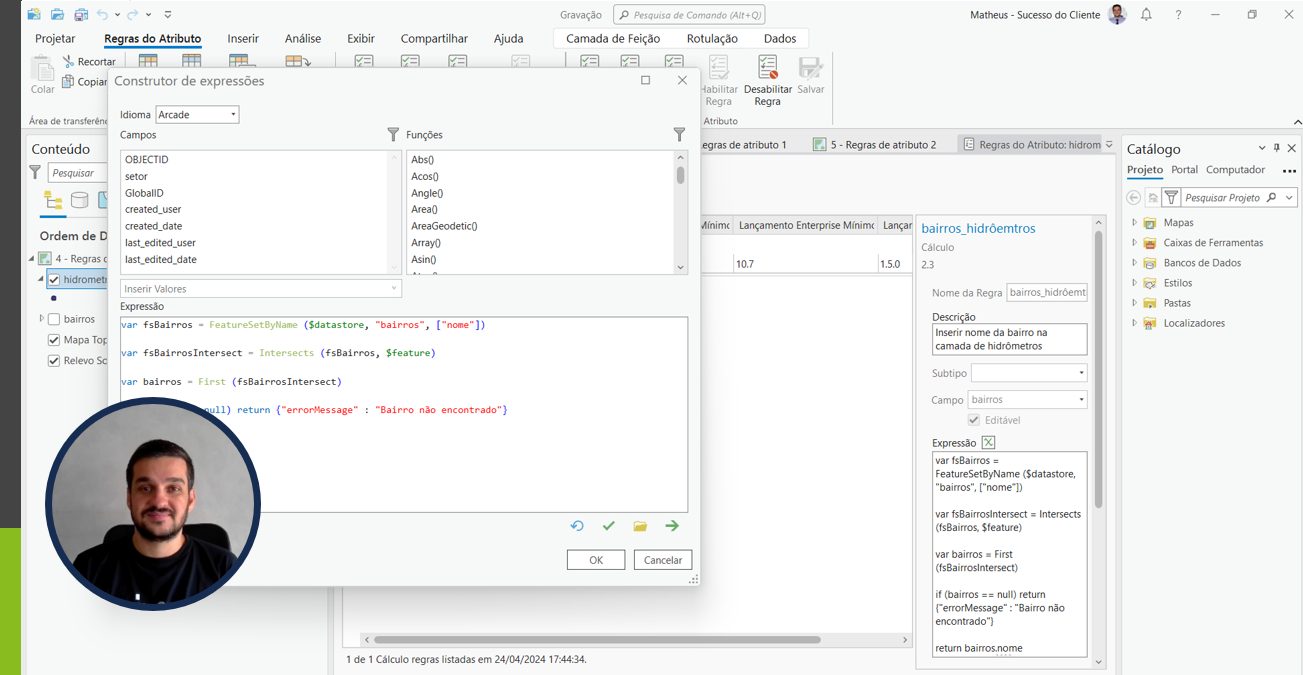Expand the Bancos de Dados catalog node

coord(1135,263)
